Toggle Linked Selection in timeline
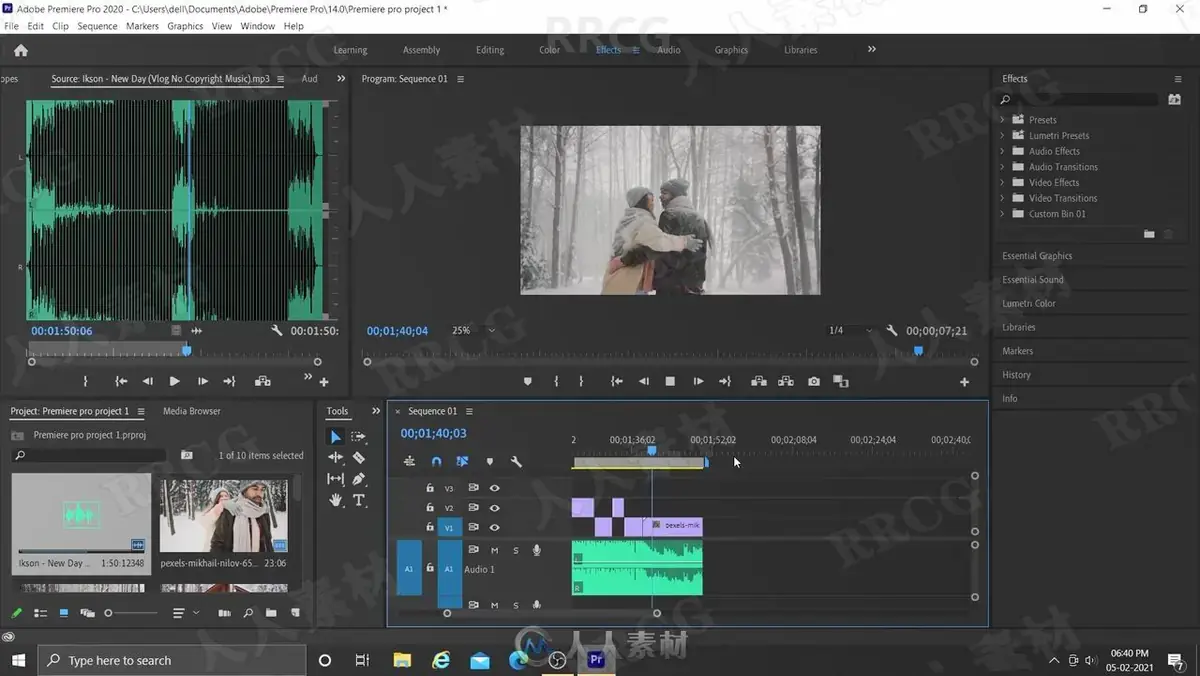This screenshot has width=1200, height=676. [x=462, y=462]
